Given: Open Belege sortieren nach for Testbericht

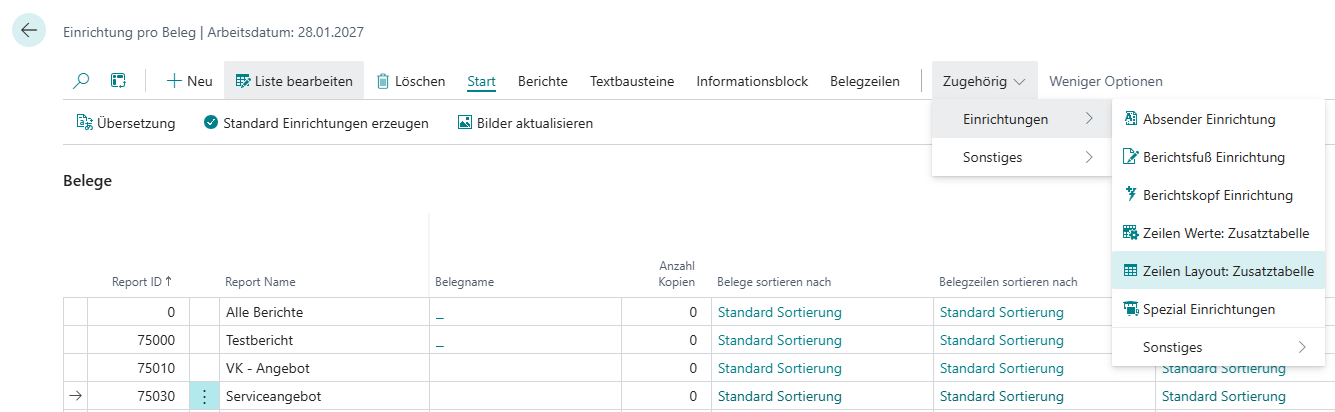Looking at the screenshot, I should tap(780, 340).
